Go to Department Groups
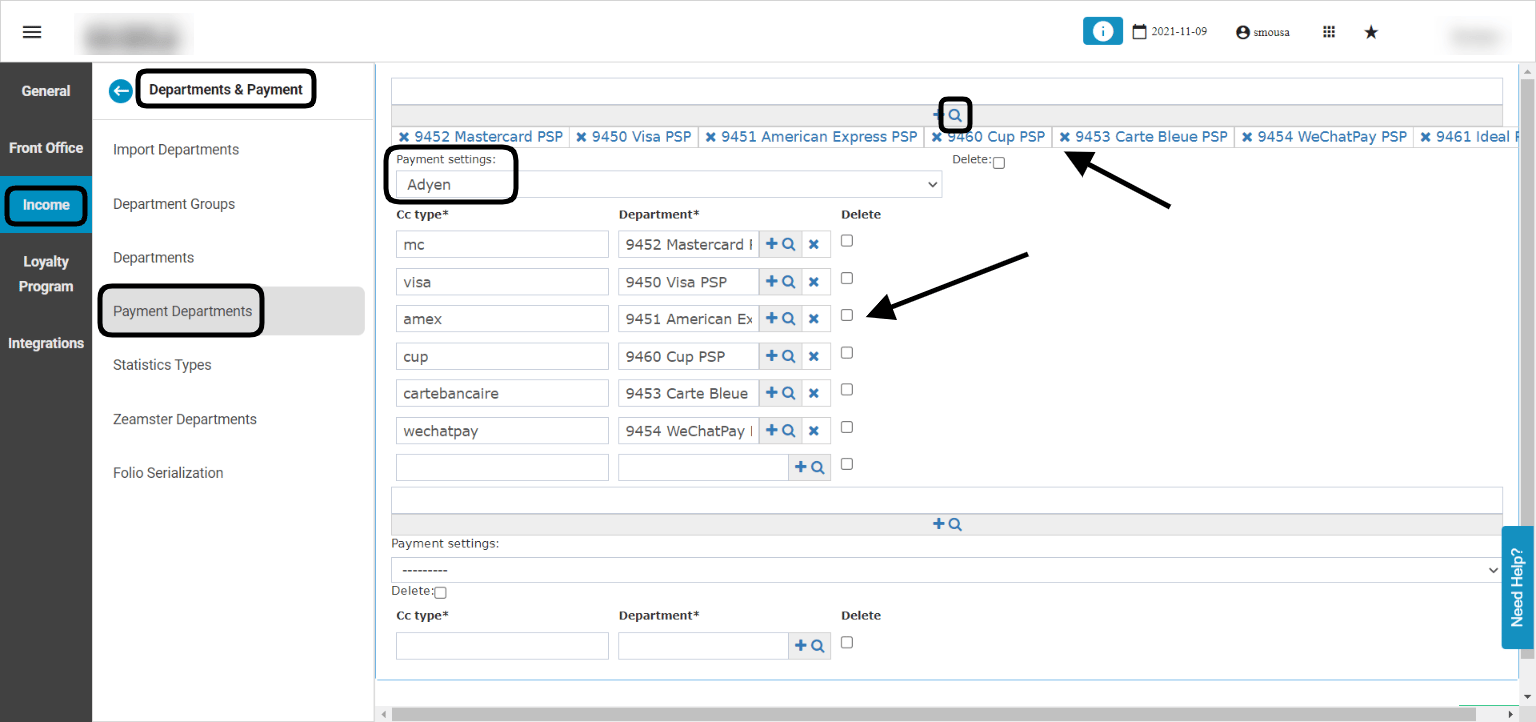 click(x=174, y=204)
